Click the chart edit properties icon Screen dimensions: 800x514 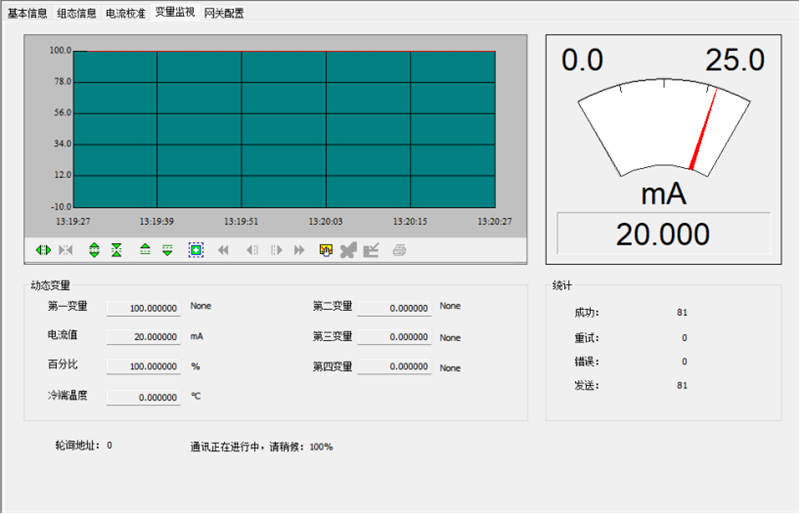pyautogui.click(x=371, y=250)
